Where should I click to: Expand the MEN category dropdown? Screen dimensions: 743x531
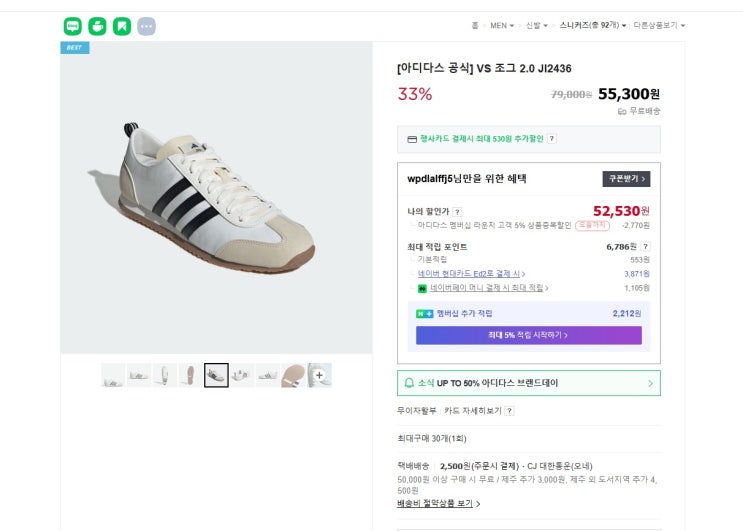[501, 25]
